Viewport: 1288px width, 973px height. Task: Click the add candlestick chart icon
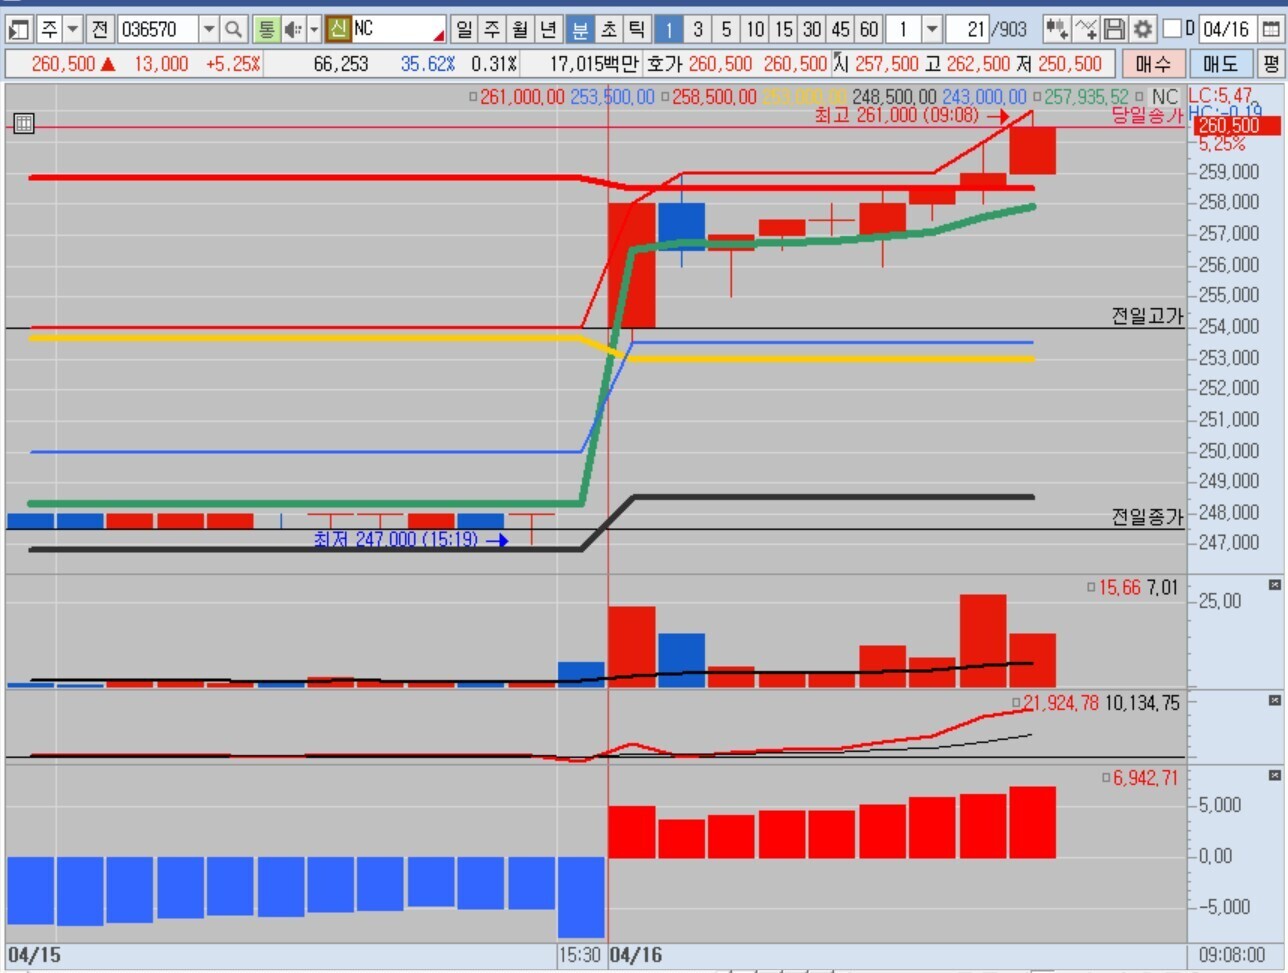[x=1056, y=29]
